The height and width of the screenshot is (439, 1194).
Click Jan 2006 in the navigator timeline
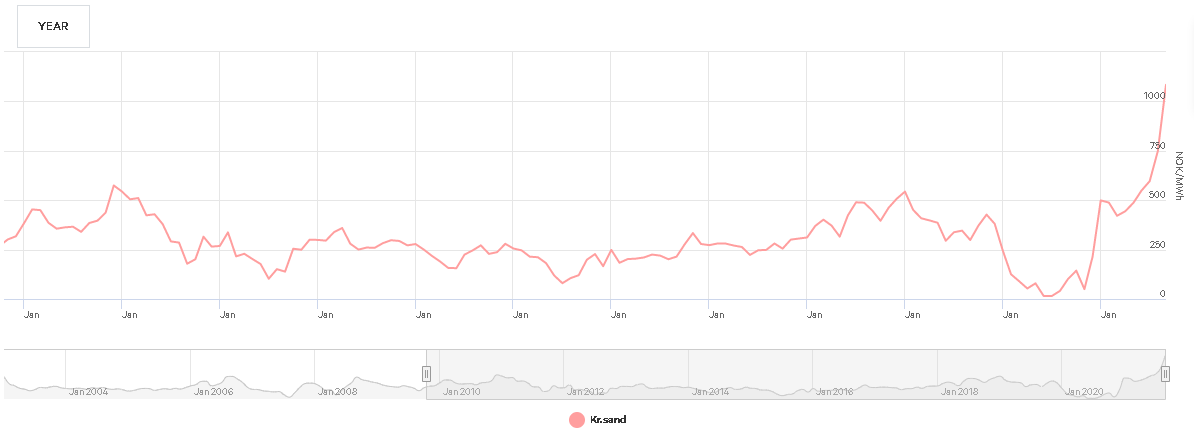tap(213, 391)
